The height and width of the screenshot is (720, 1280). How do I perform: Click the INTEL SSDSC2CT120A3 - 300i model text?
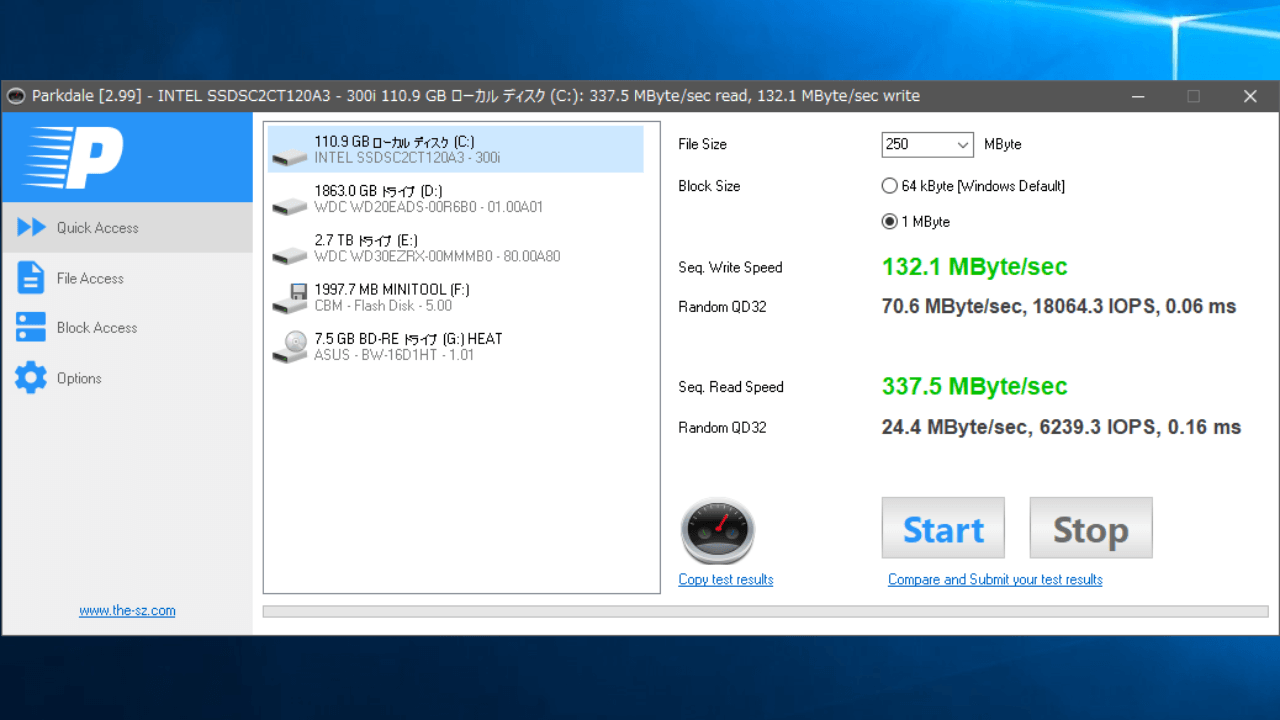point(407,158)
